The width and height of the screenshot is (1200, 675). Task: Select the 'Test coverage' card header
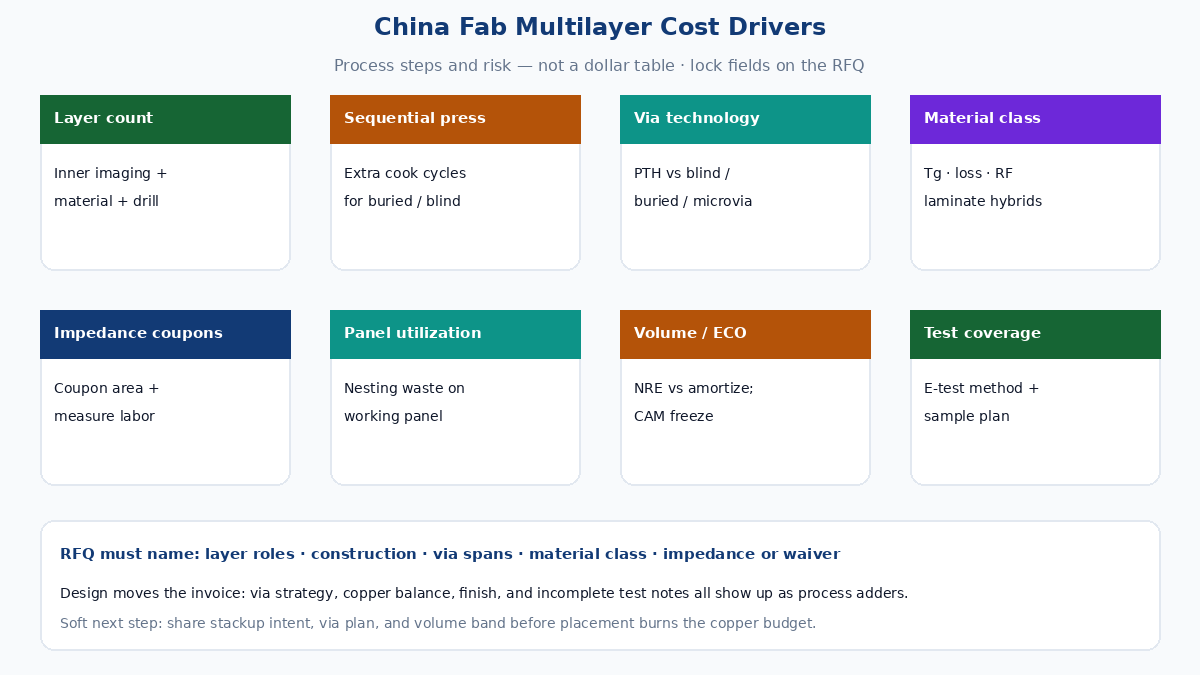point(1035,334)
